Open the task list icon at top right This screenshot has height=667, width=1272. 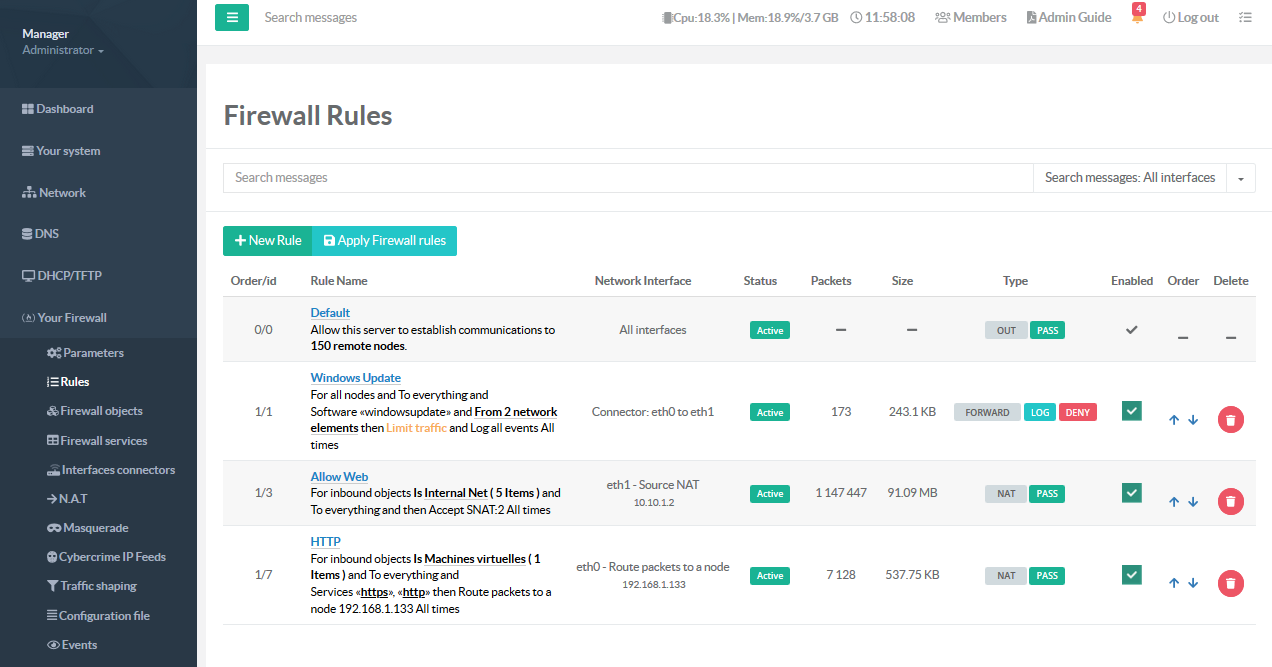coord(1244,18)
